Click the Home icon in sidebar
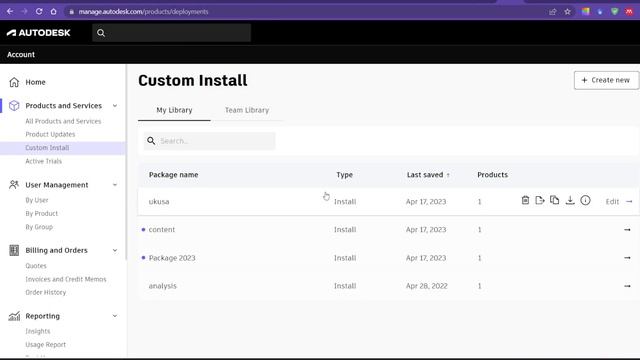Image resolution: width=640 pixels, height=360 pixels. pos(14,82)
